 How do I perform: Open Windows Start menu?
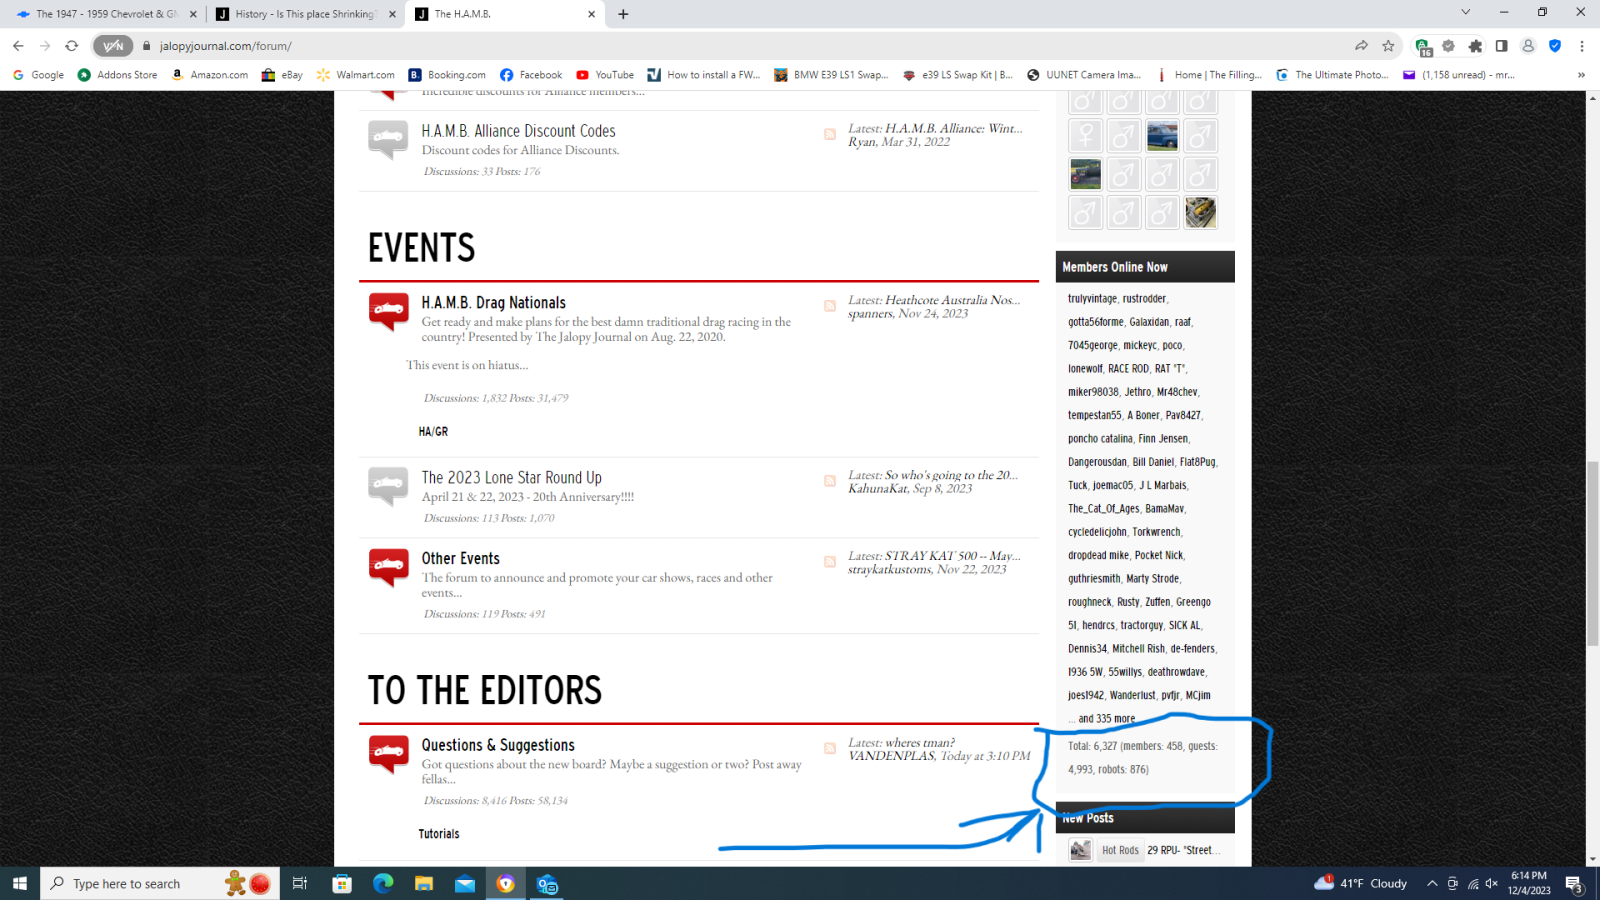coord(19,884)
